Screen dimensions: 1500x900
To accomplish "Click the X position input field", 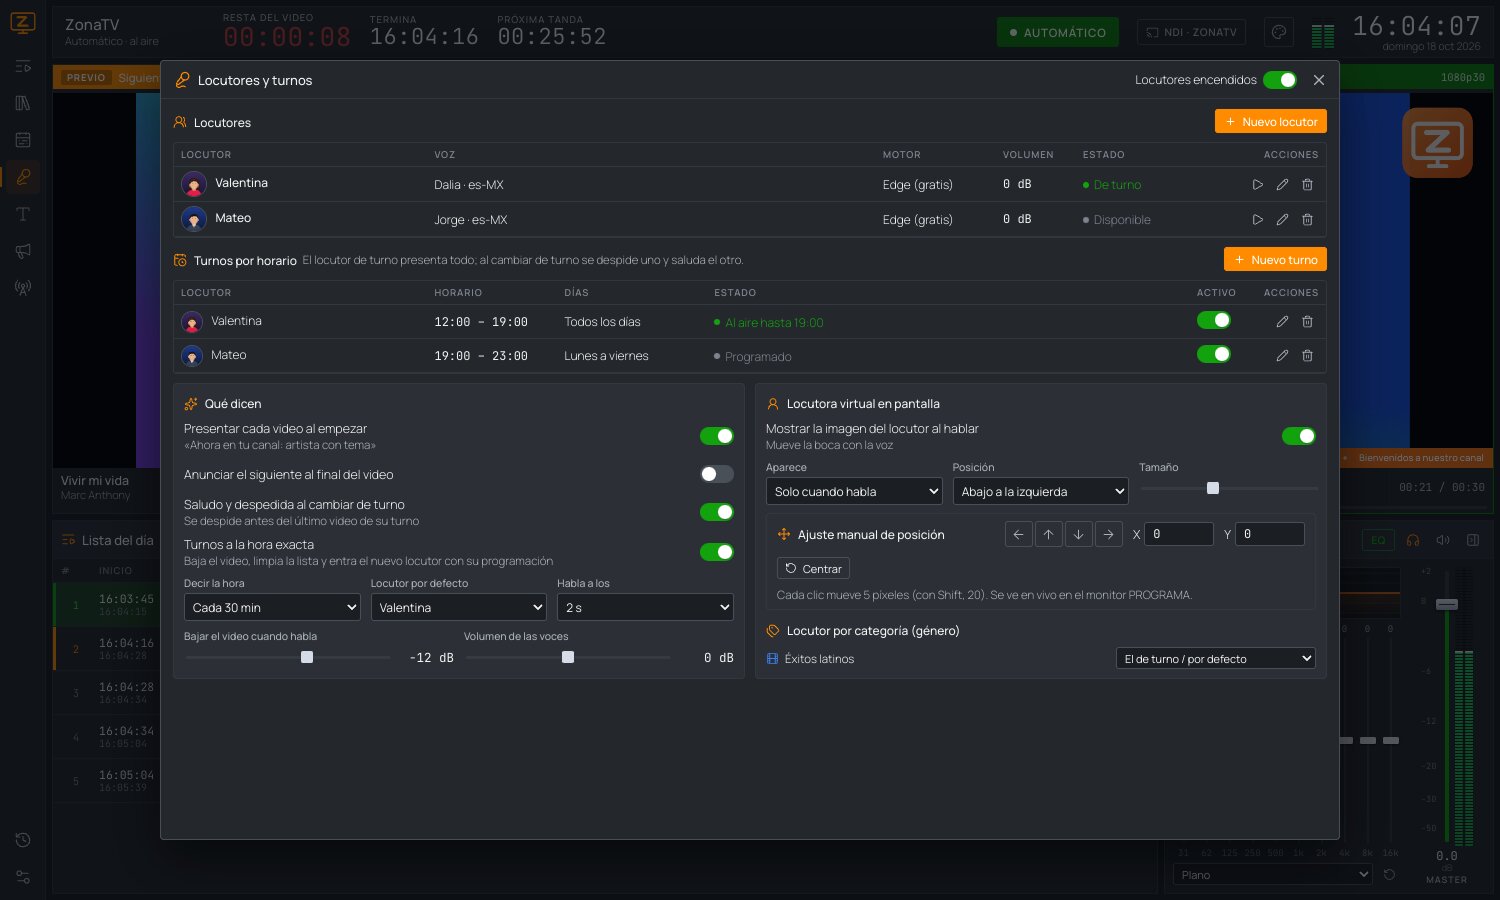I will click(1179, 534).
